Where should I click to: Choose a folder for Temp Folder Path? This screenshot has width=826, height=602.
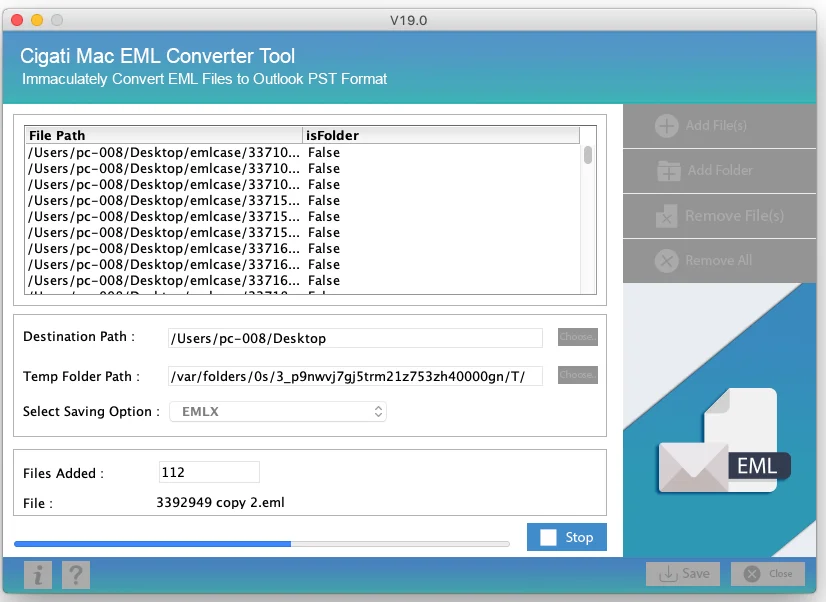[x=578, y=375]
